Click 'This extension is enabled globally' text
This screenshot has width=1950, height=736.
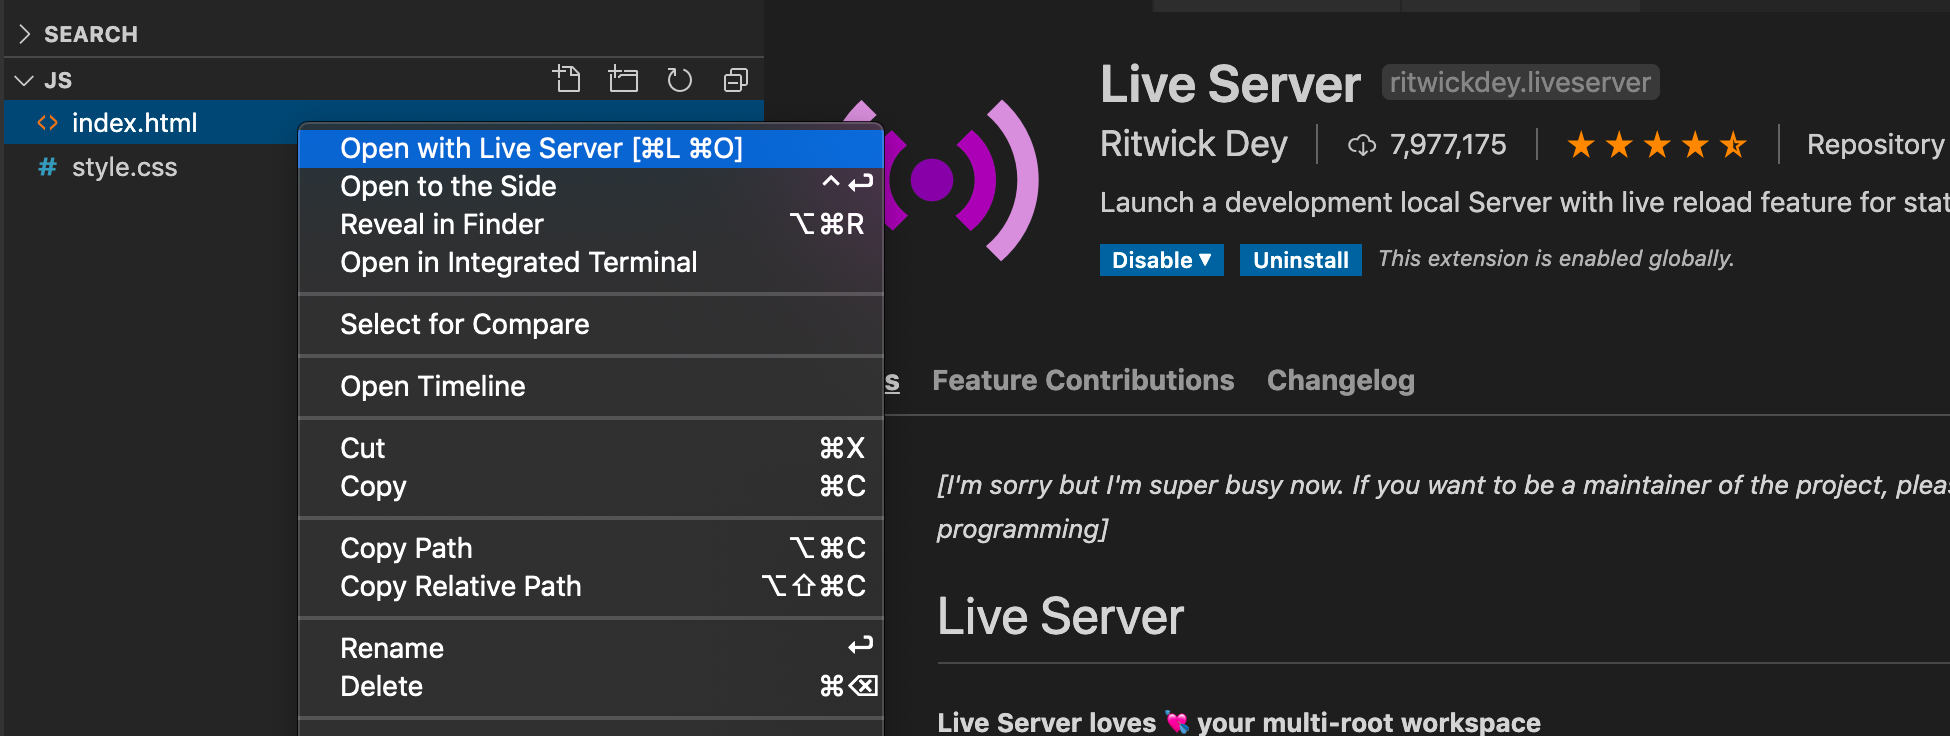[1556, 259]
